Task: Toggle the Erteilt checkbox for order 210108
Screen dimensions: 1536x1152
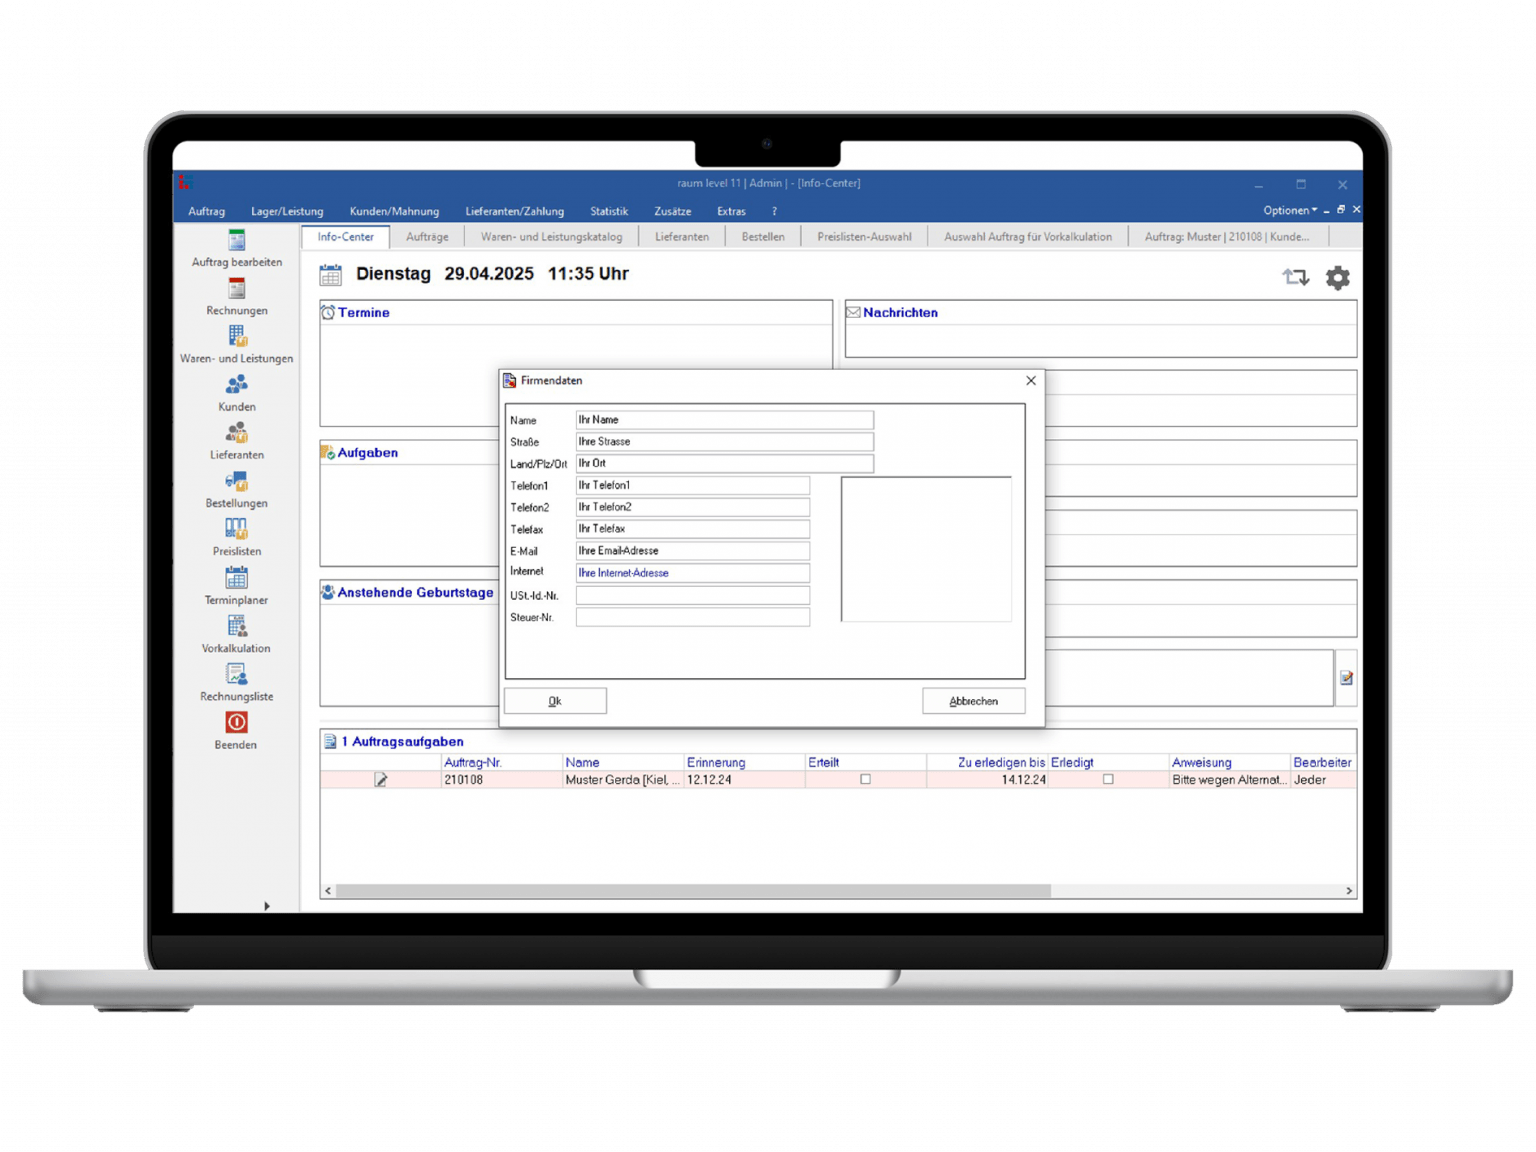Action: (865, 780)
